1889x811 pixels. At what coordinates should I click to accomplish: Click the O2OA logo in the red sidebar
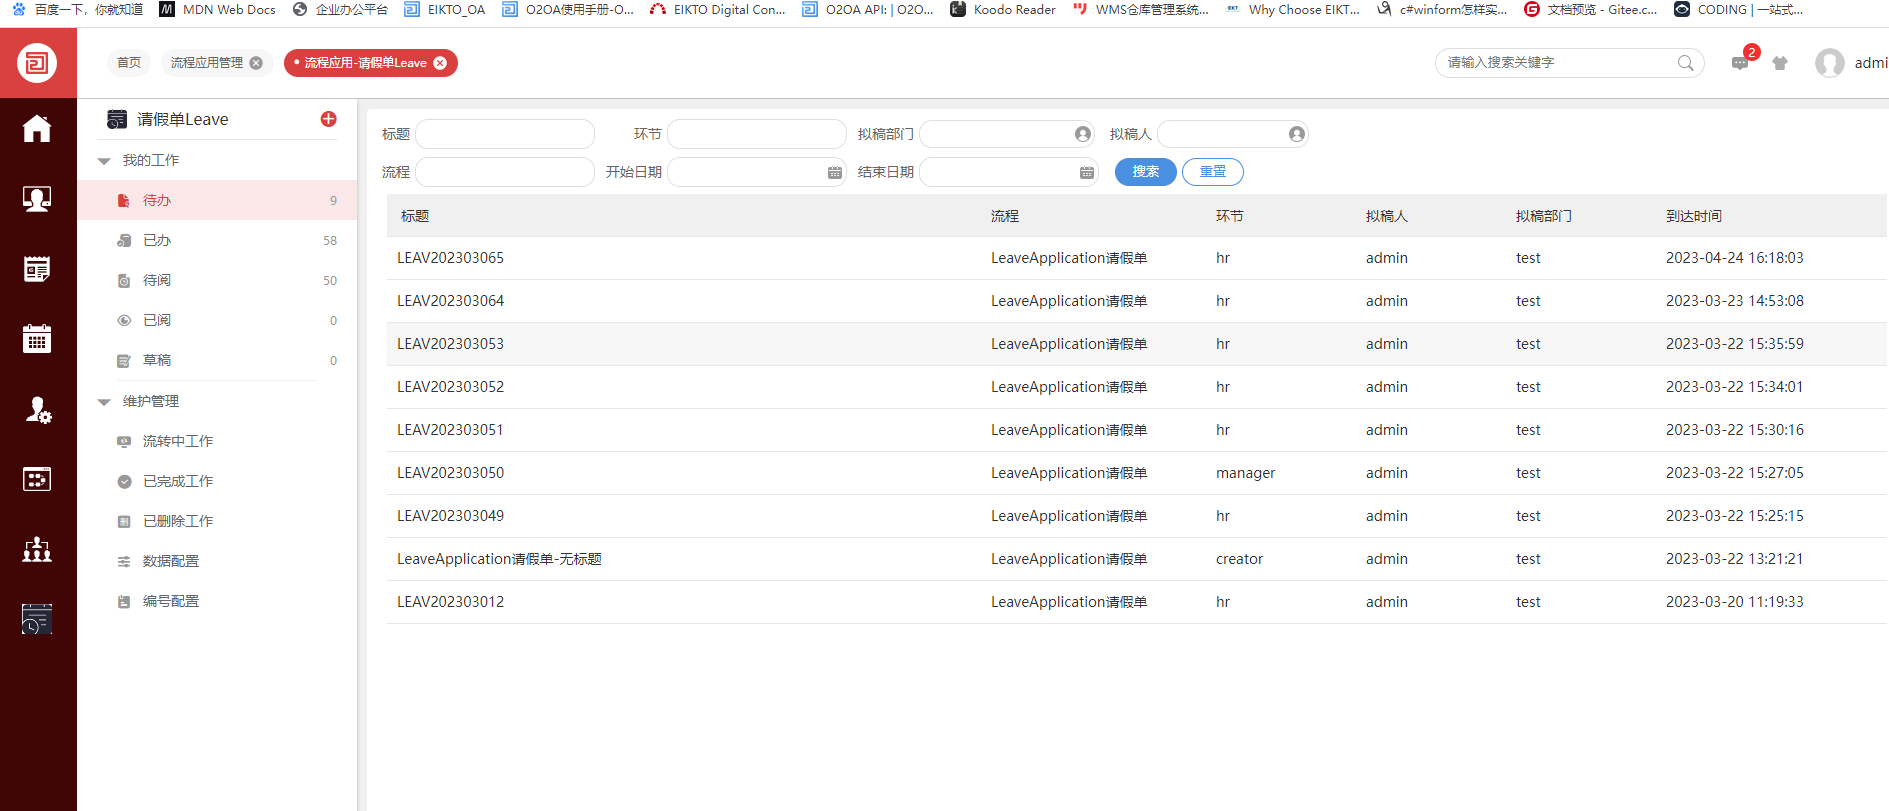click(37, 63)
